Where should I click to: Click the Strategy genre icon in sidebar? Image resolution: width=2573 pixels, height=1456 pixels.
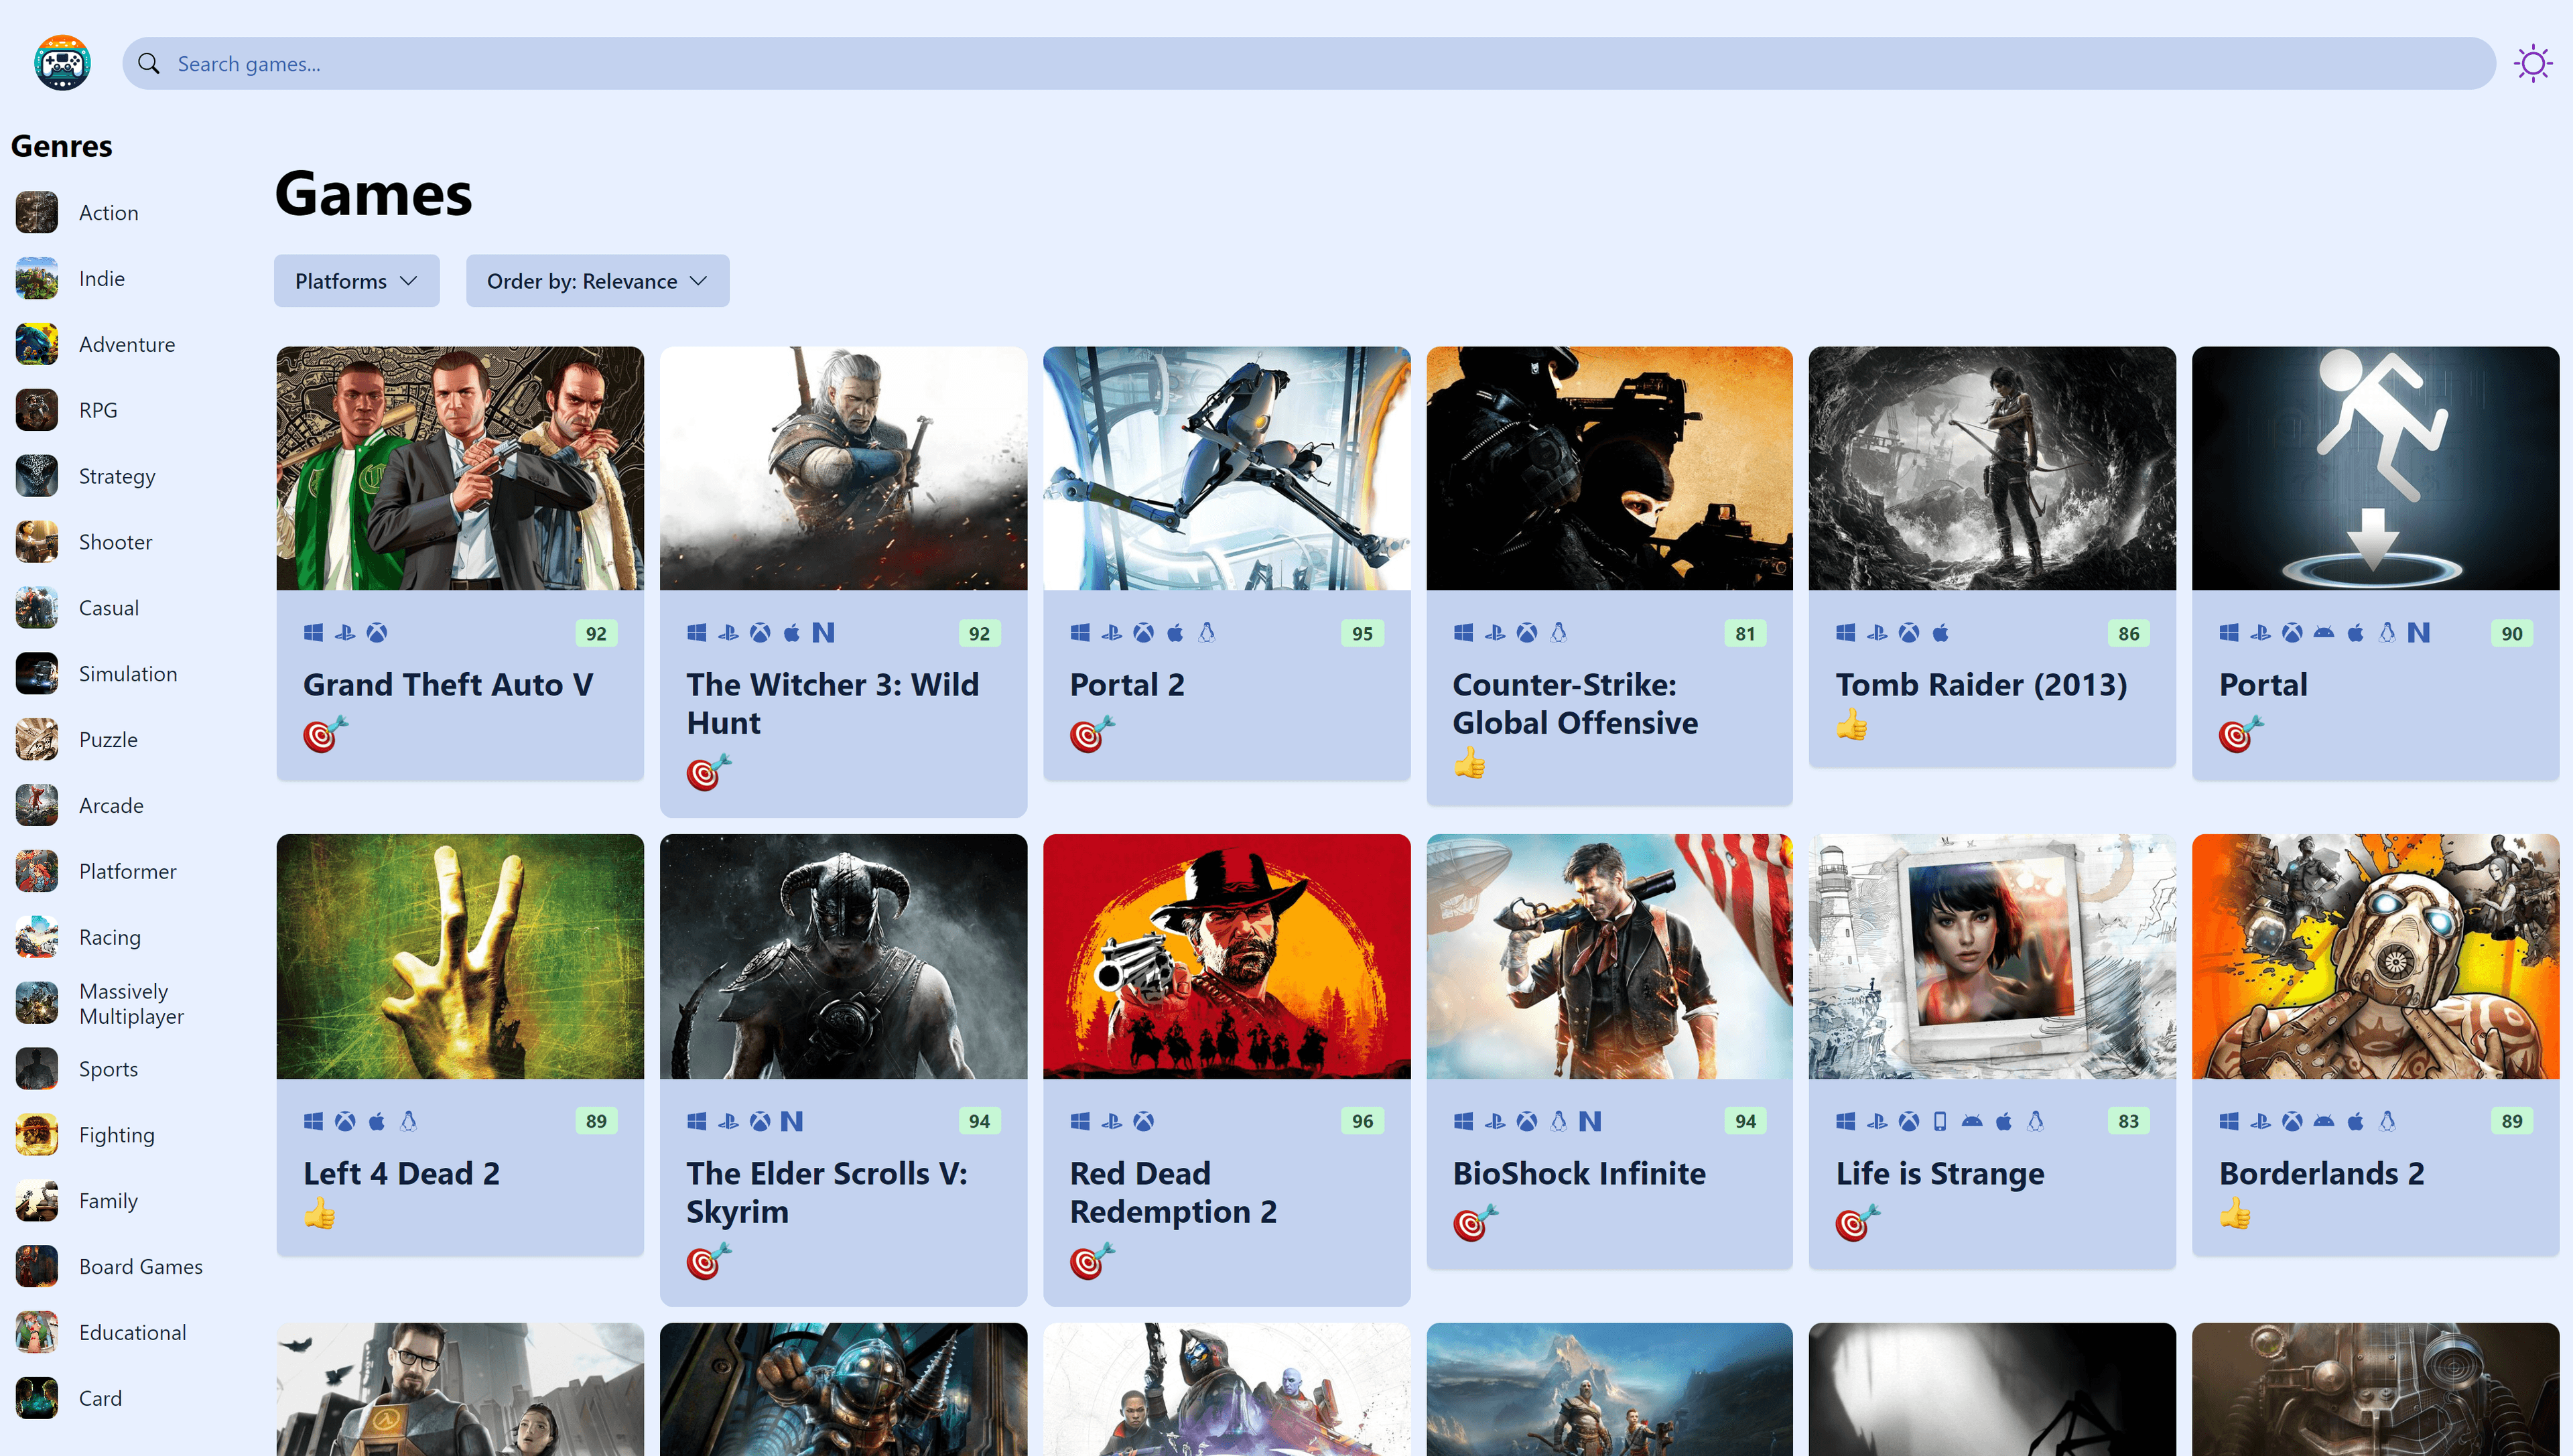39,475
